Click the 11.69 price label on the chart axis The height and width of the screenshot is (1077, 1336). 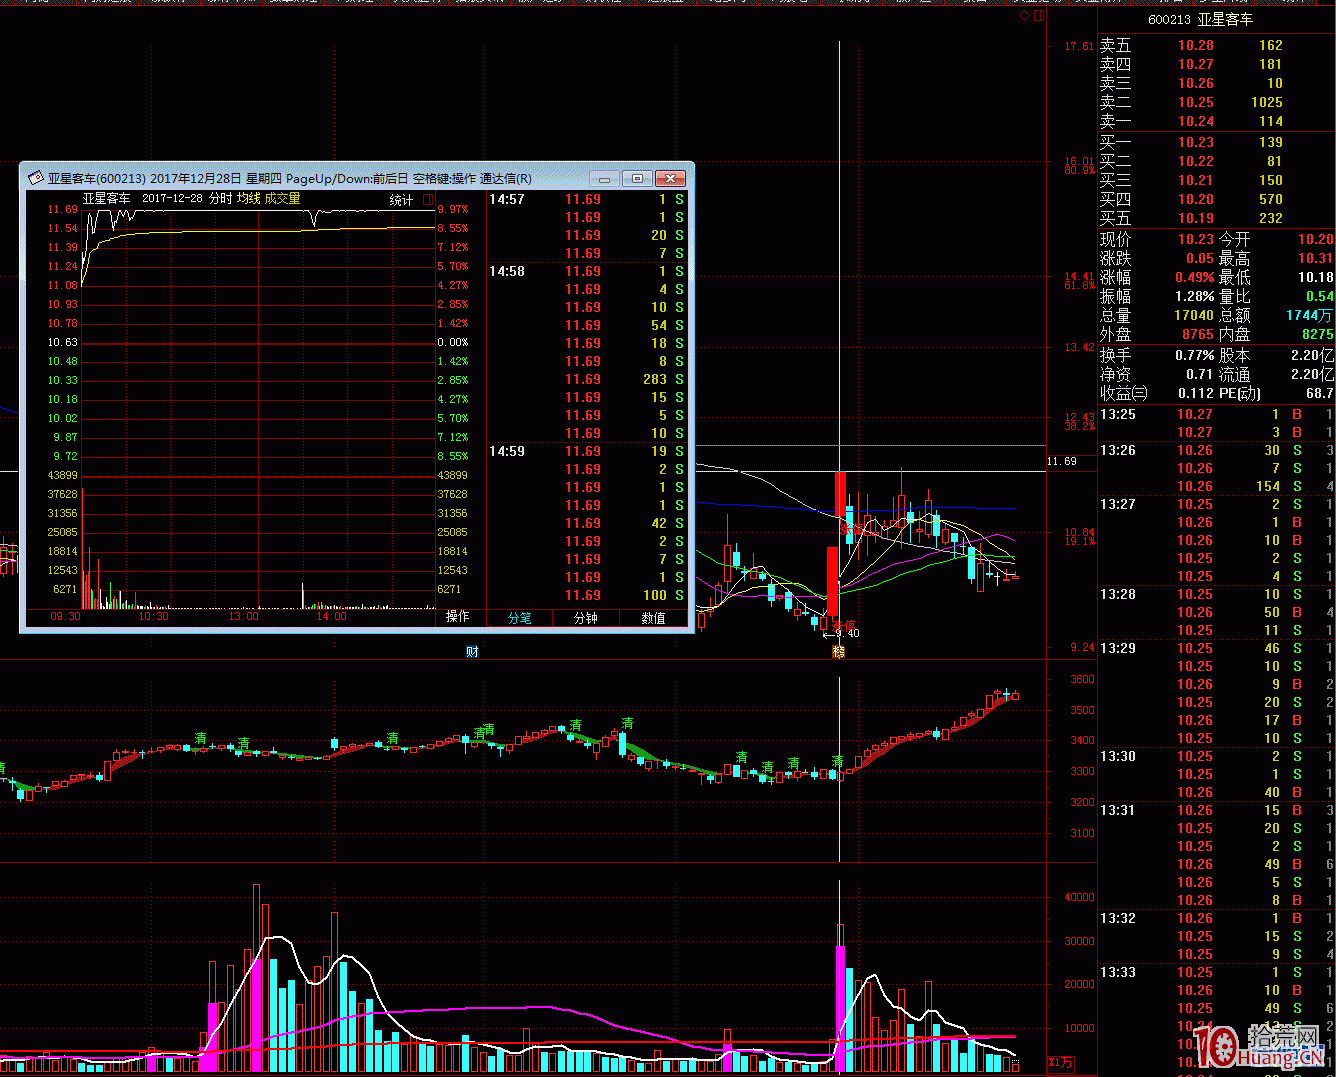point(1062,461)
